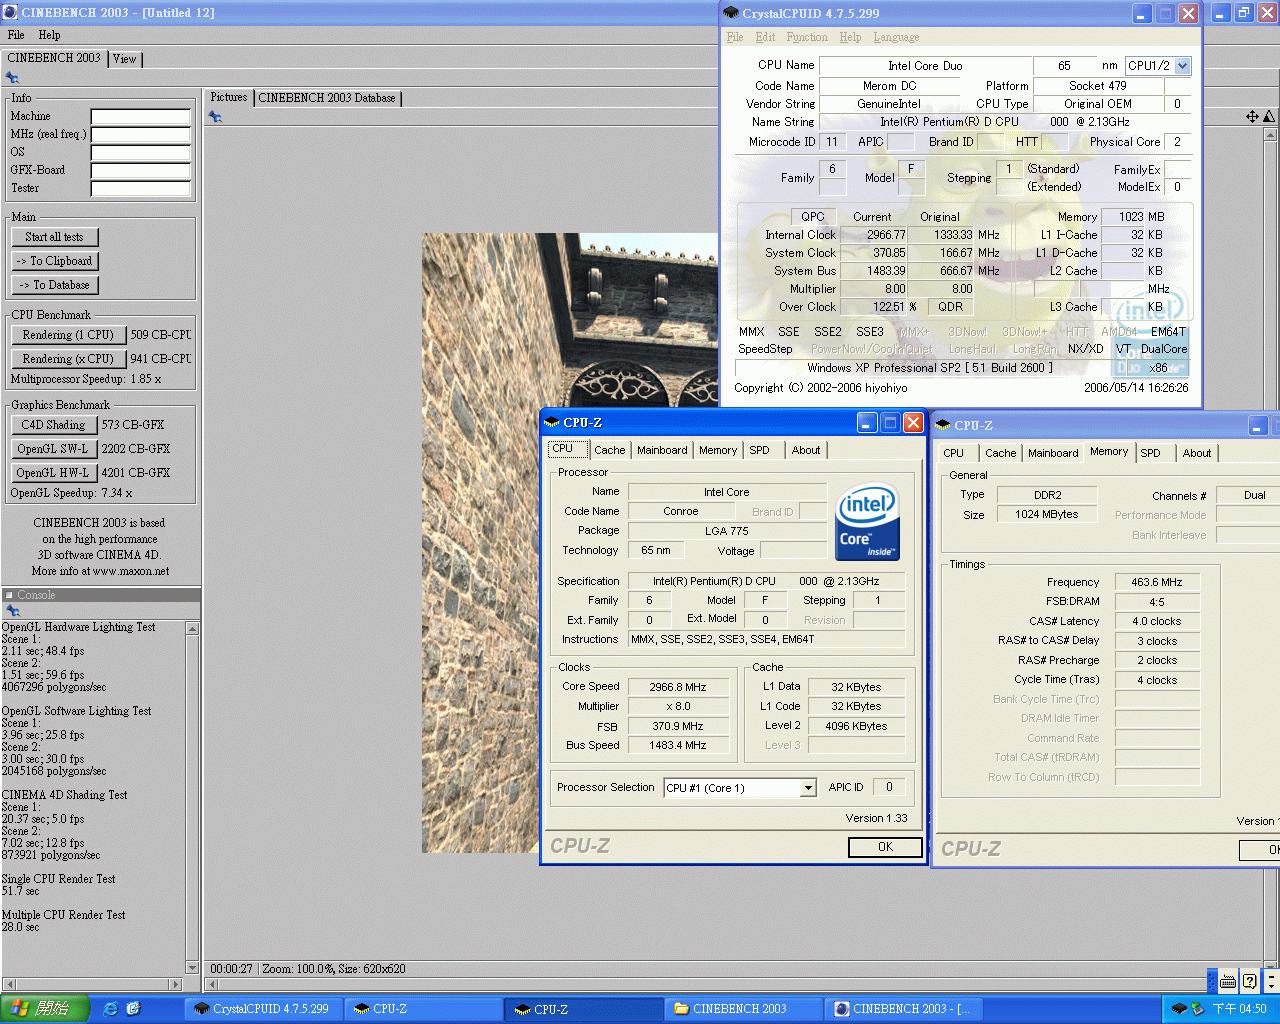Click the Intel Core inside logo in CPU-Z
The height and width of the screenshot is (1024, 1280).
coord(867,522)
